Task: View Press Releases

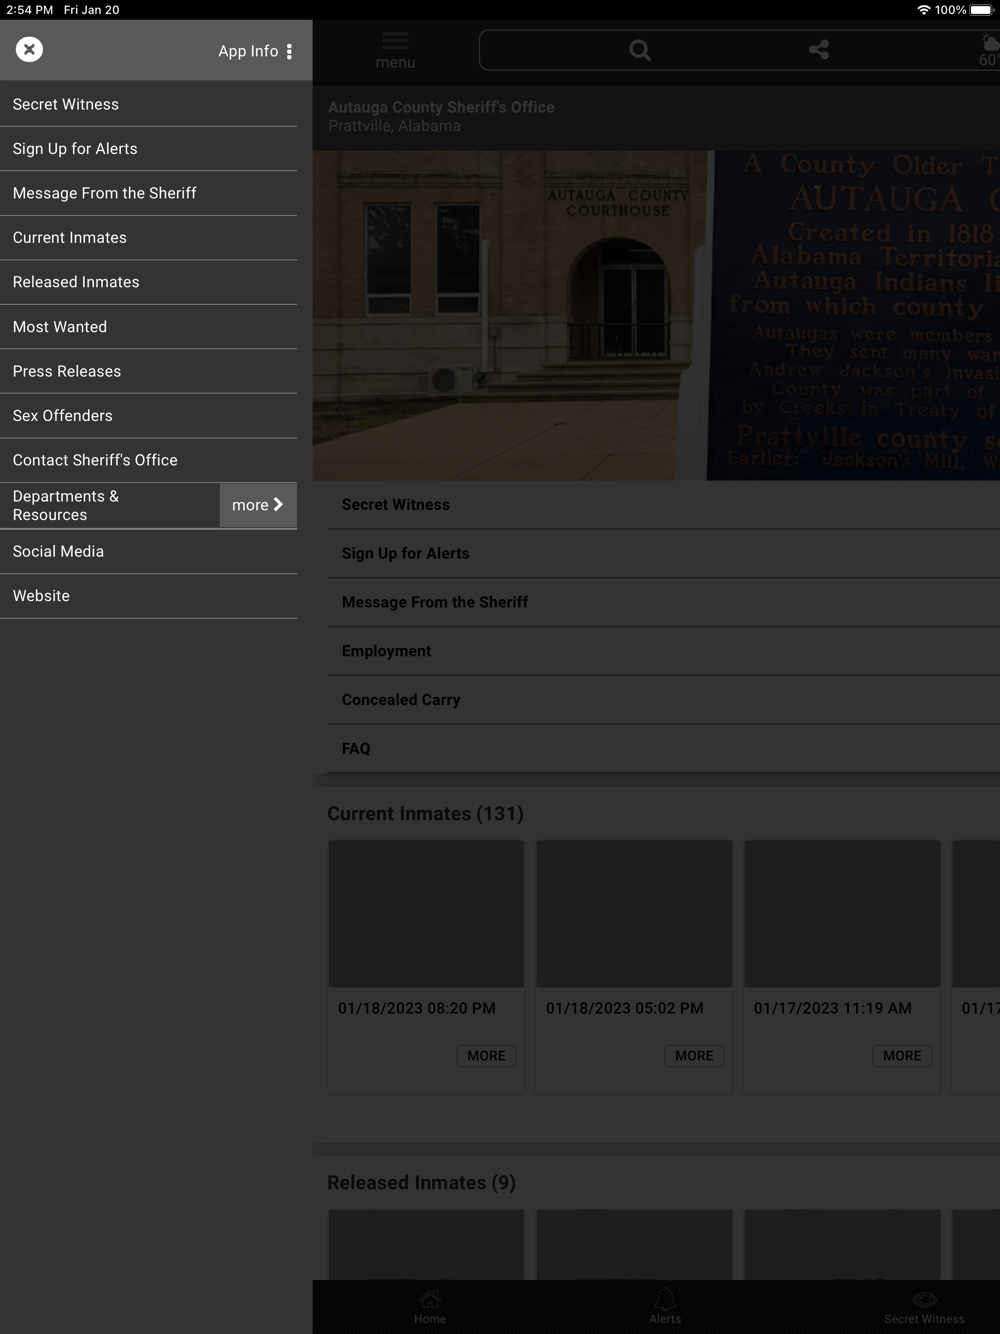Action: coord(148,371)
